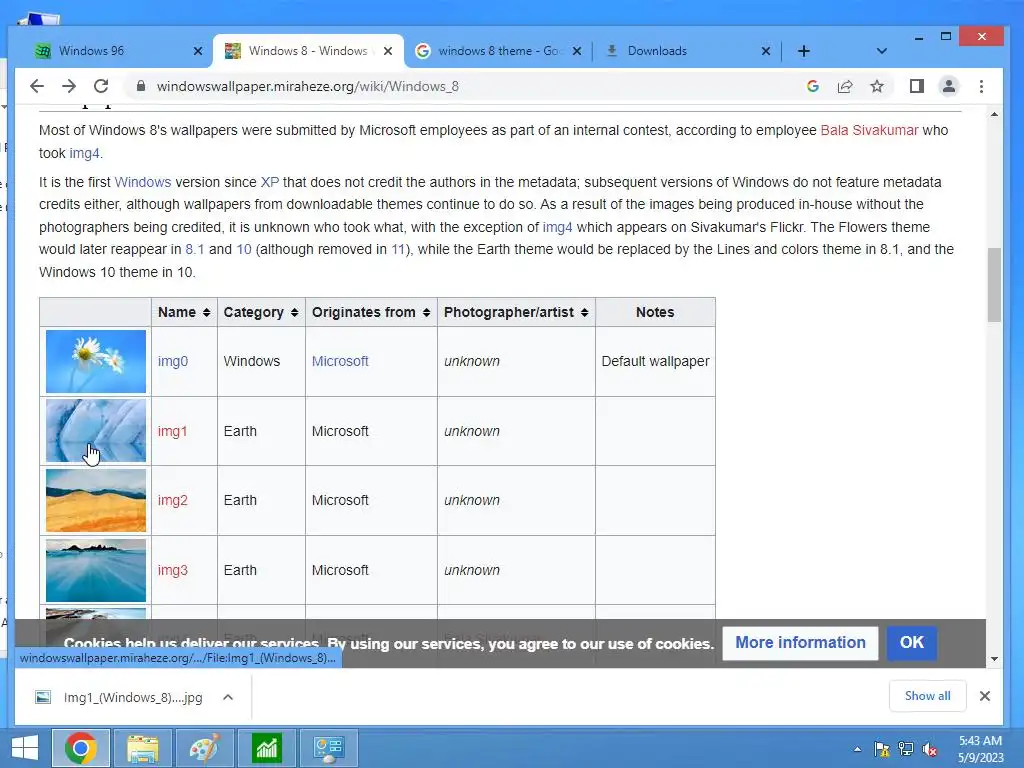The width and height of the screenshot is (1024, 768).
Task: Click Chrome icon in the taskbar
Action: pyautogui.click(x=81, y=748)
